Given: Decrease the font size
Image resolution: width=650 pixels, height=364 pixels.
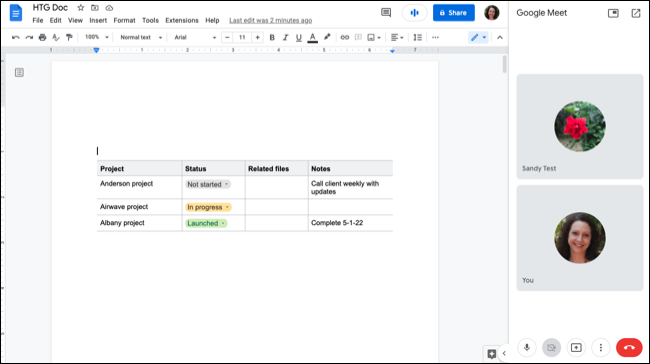Looking at the screenshot, I should (x=227, y=37).
